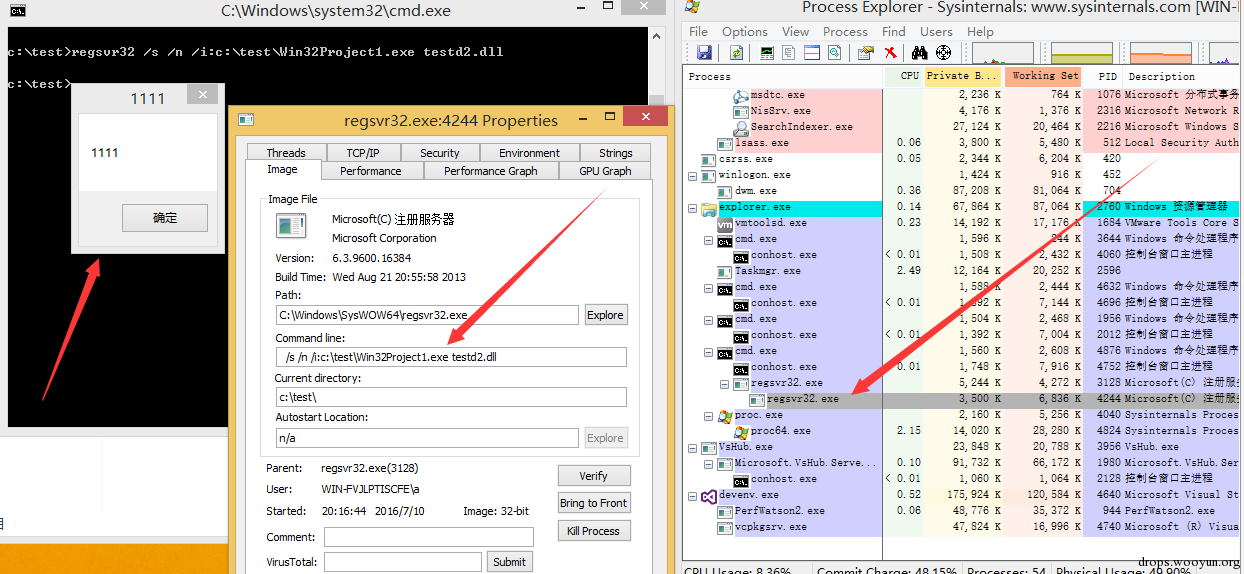Open the Users menu
1244x574 pixels.
[936, 31]
